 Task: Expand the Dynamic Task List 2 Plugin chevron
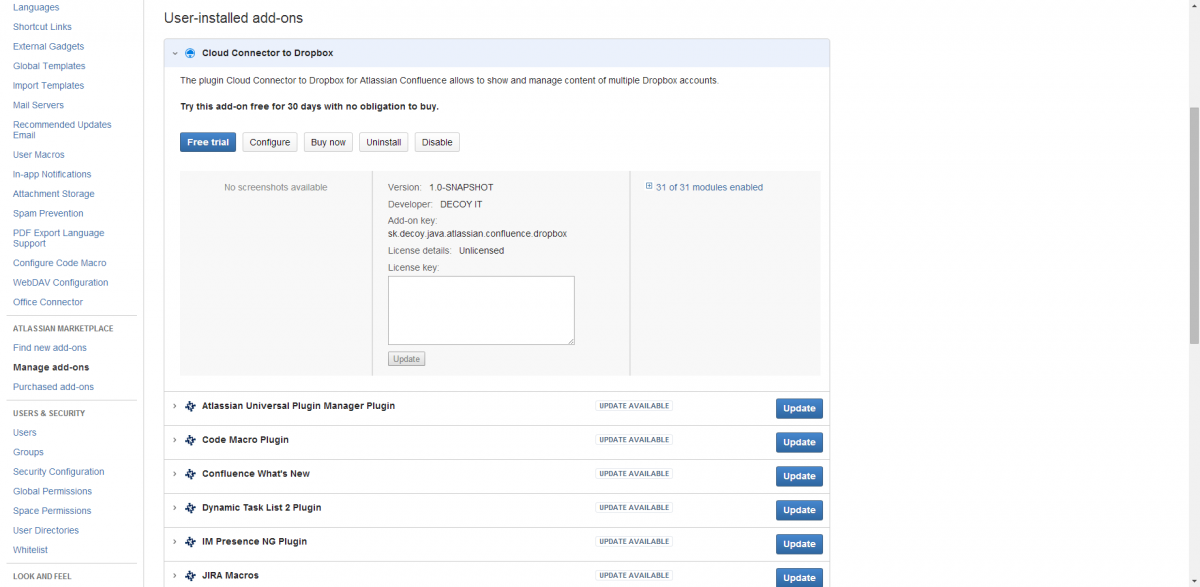click(x=174, y=508)
